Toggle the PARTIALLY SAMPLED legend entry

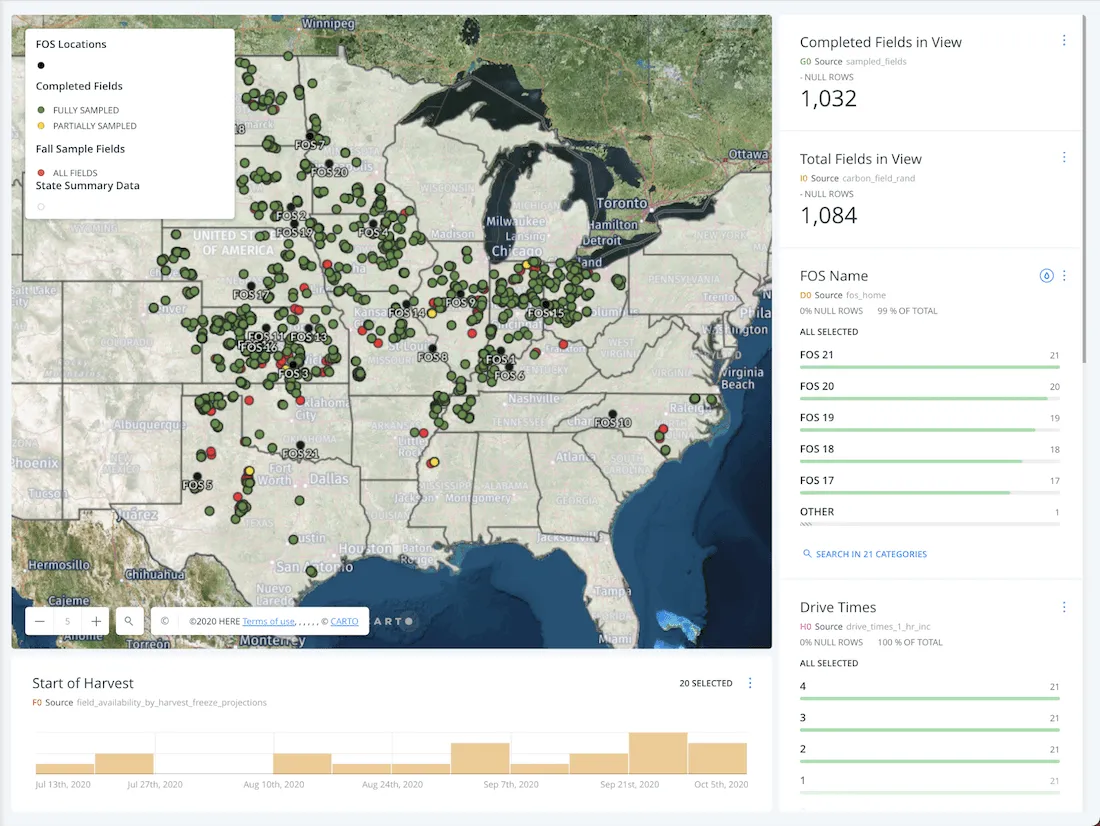click(x=42, y=126)
